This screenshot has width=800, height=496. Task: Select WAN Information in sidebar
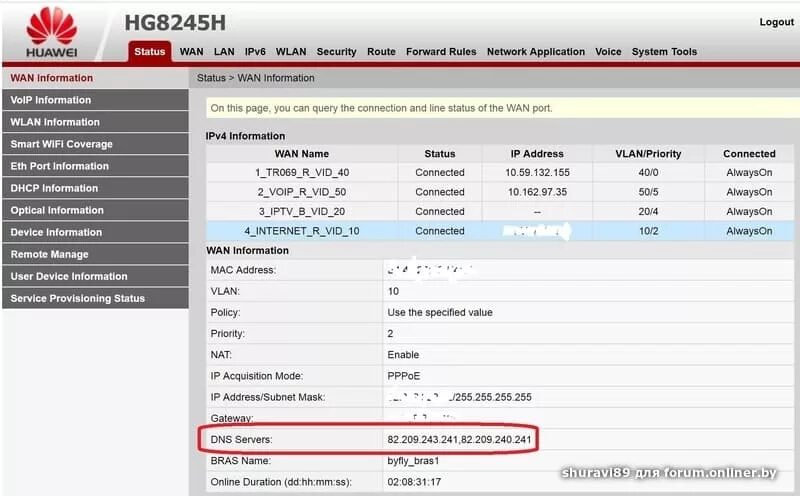[x=95, y=78]
